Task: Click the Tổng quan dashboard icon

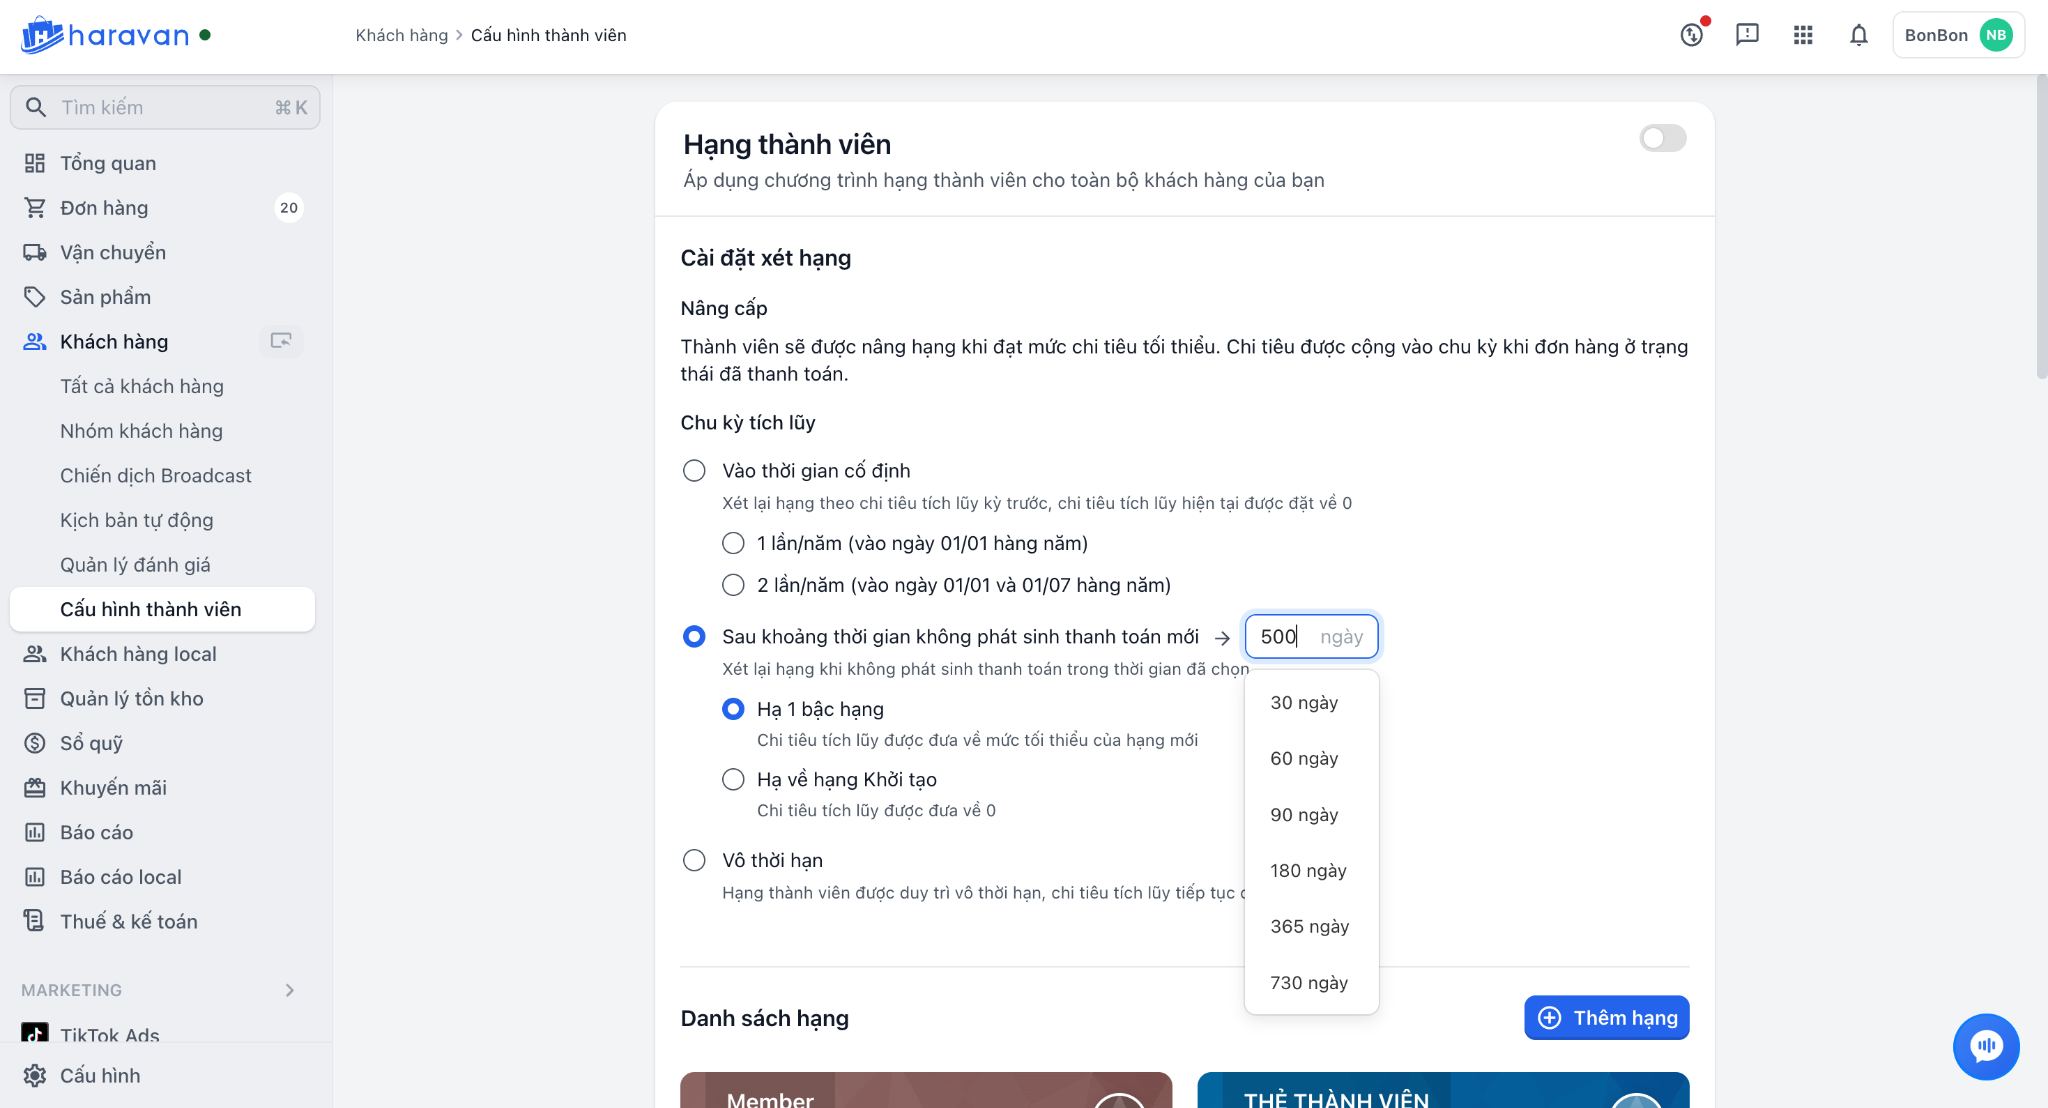Action: (35, 163)
